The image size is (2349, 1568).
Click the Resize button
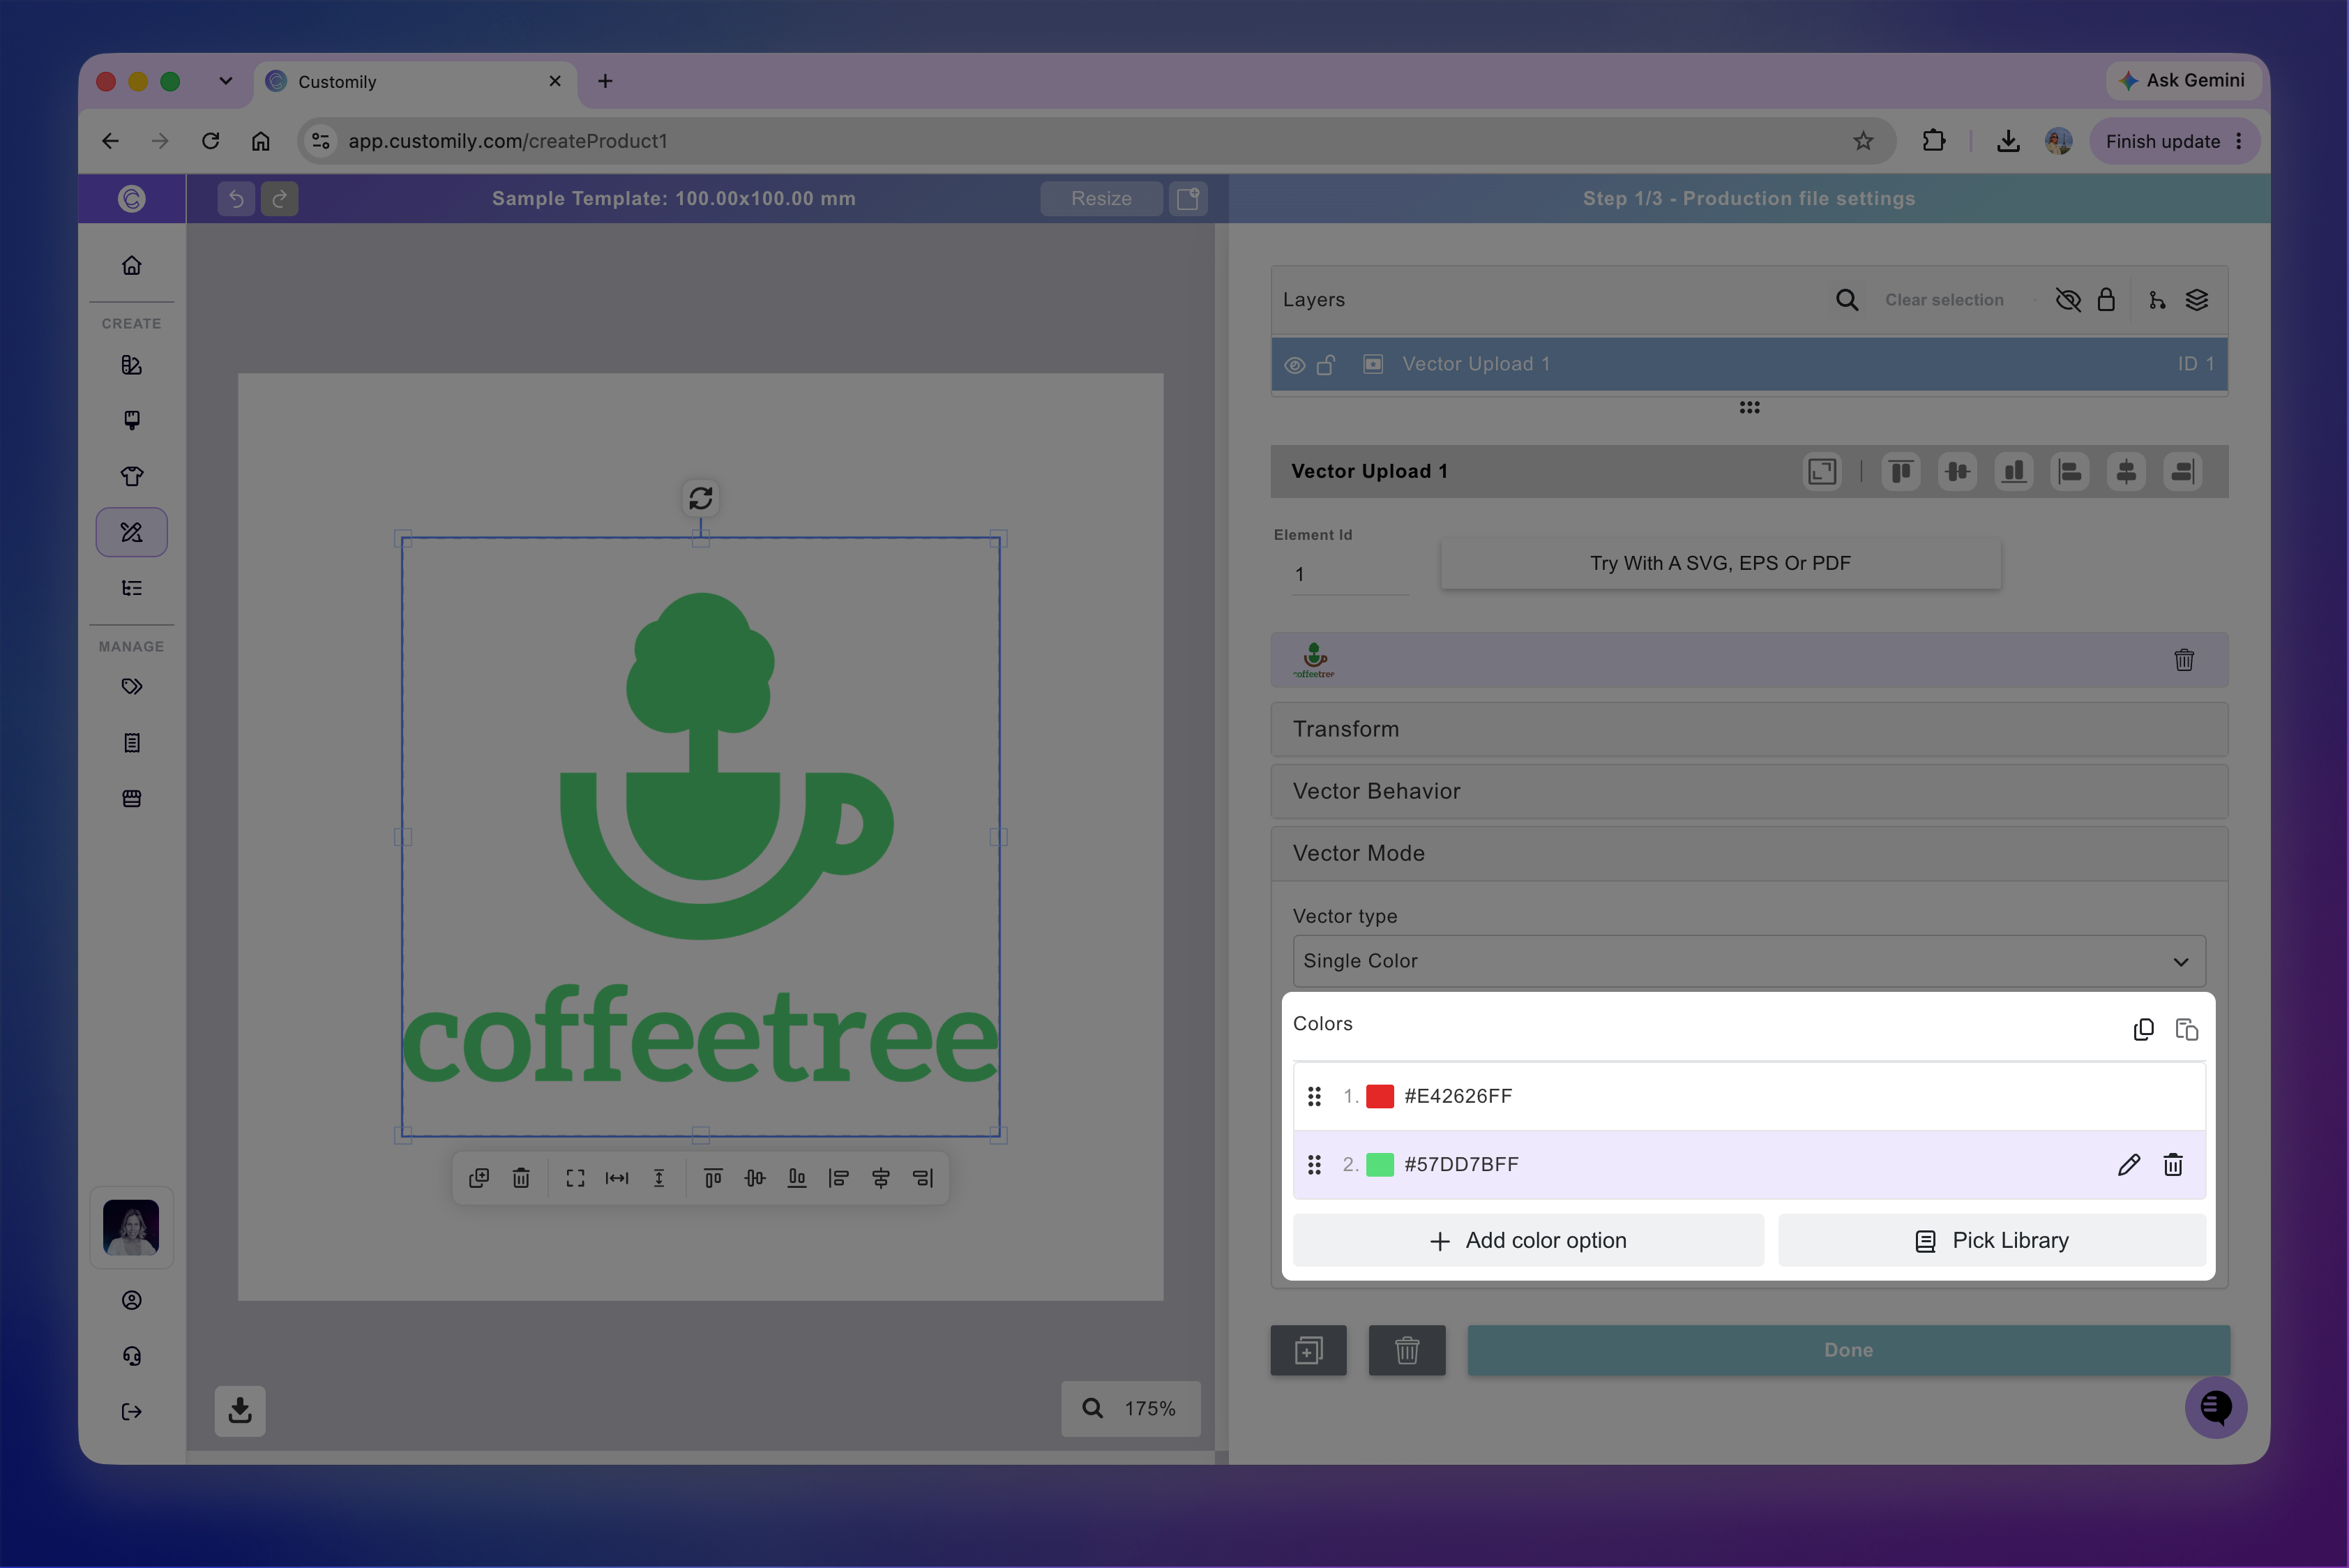(x=1101, y=199)
